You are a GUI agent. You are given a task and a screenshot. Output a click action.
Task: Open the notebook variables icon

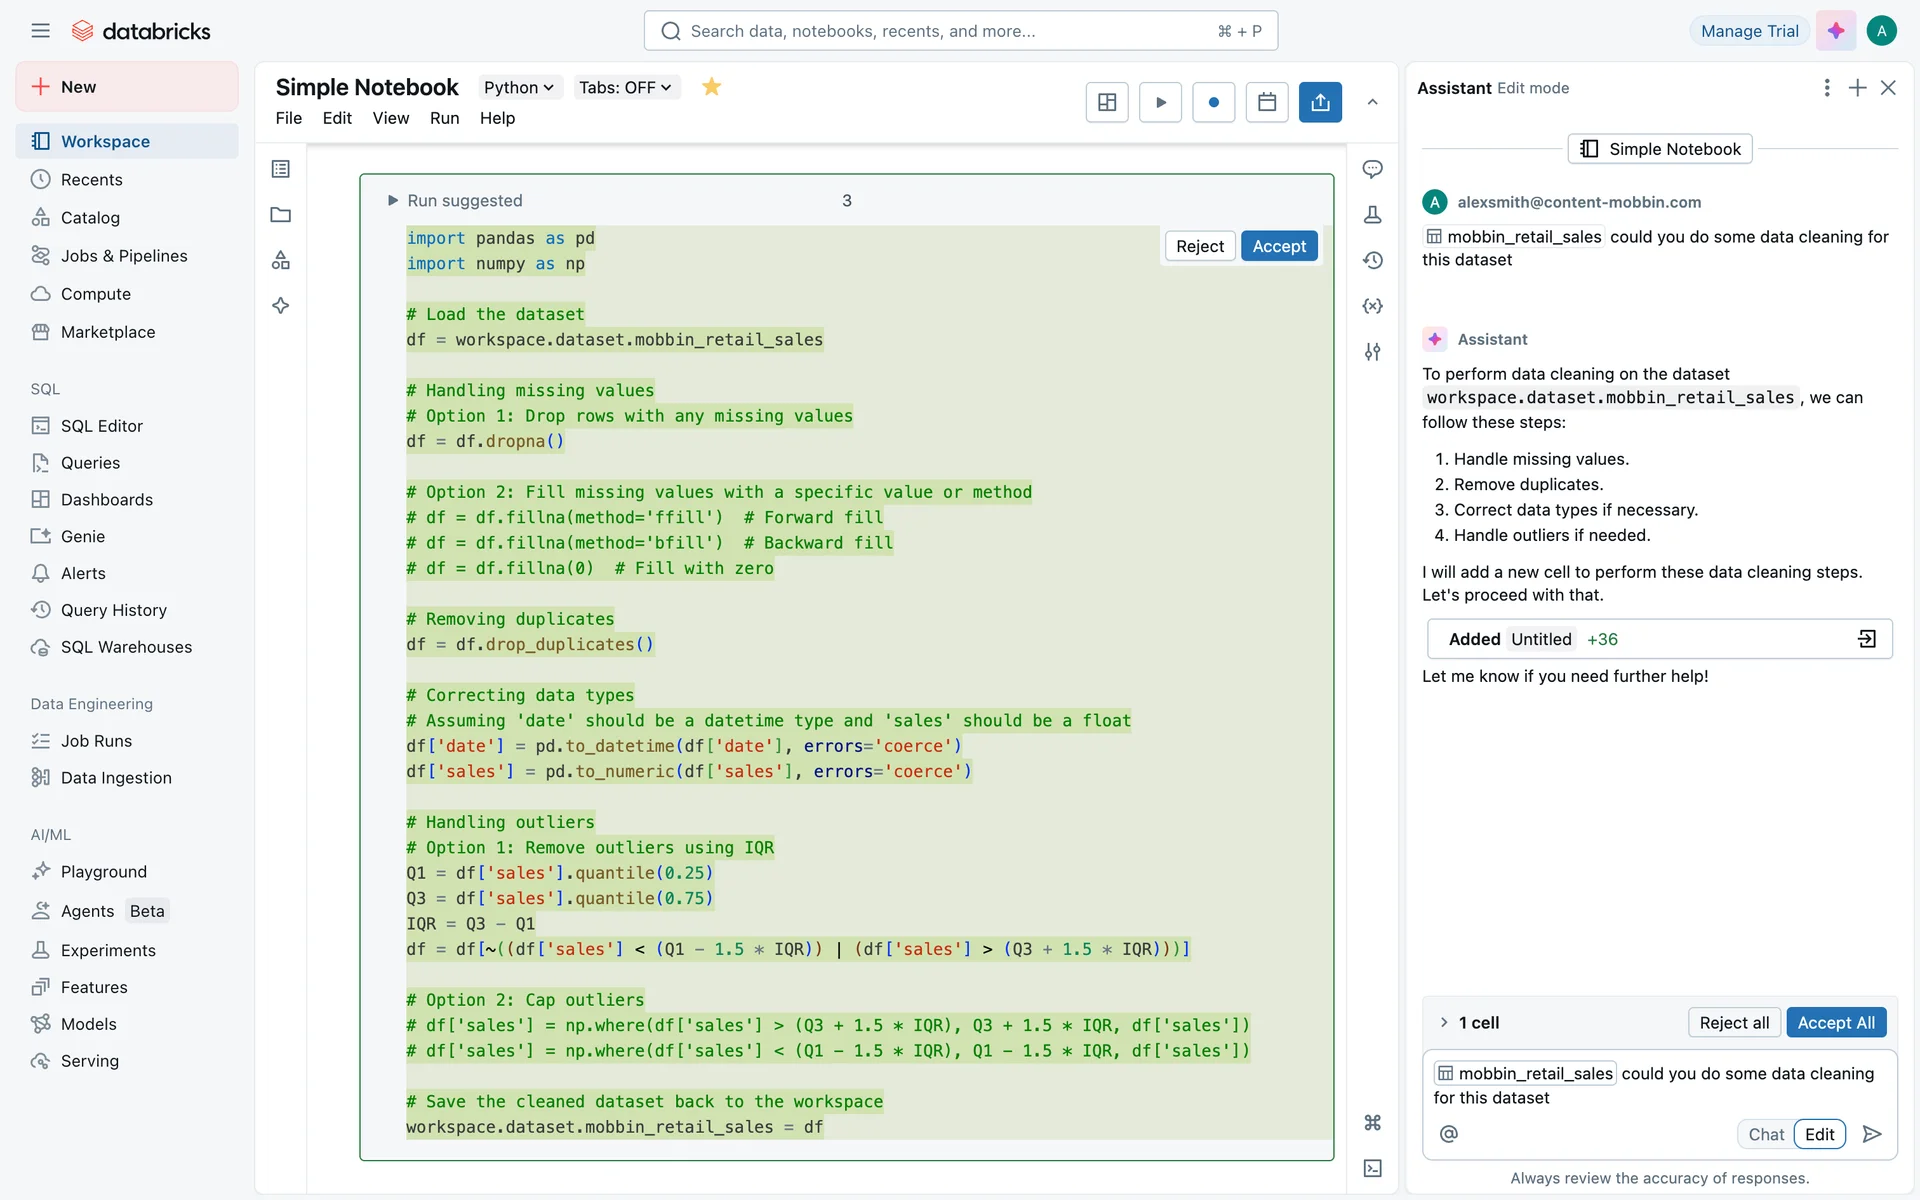click(x=1372, y=306)
